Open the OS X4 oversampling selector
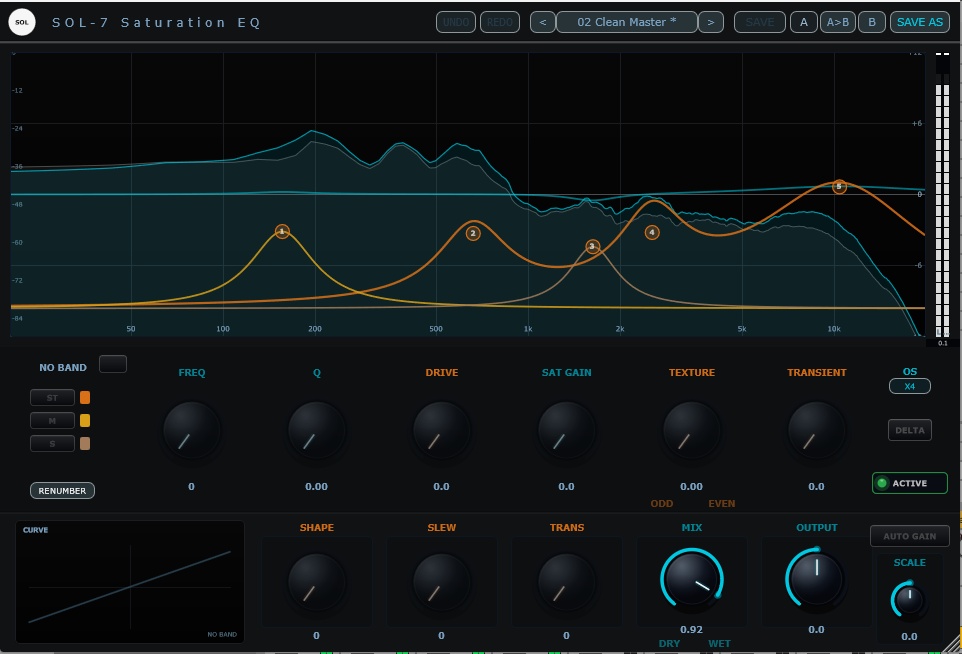 pos(910,386)
